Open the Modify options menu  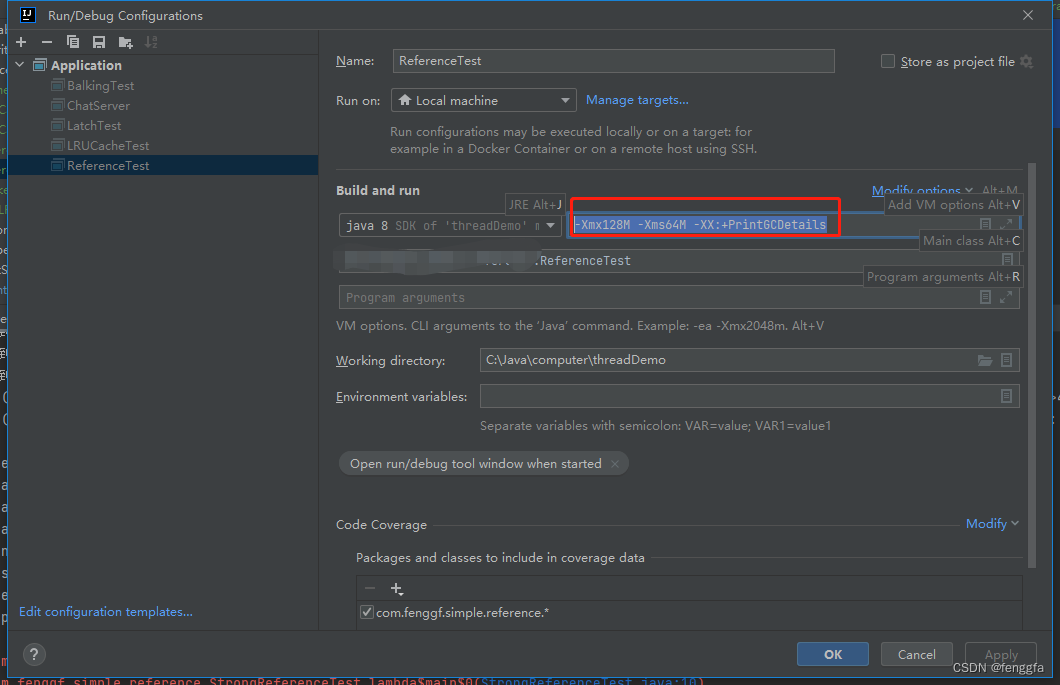coord(922,190)
